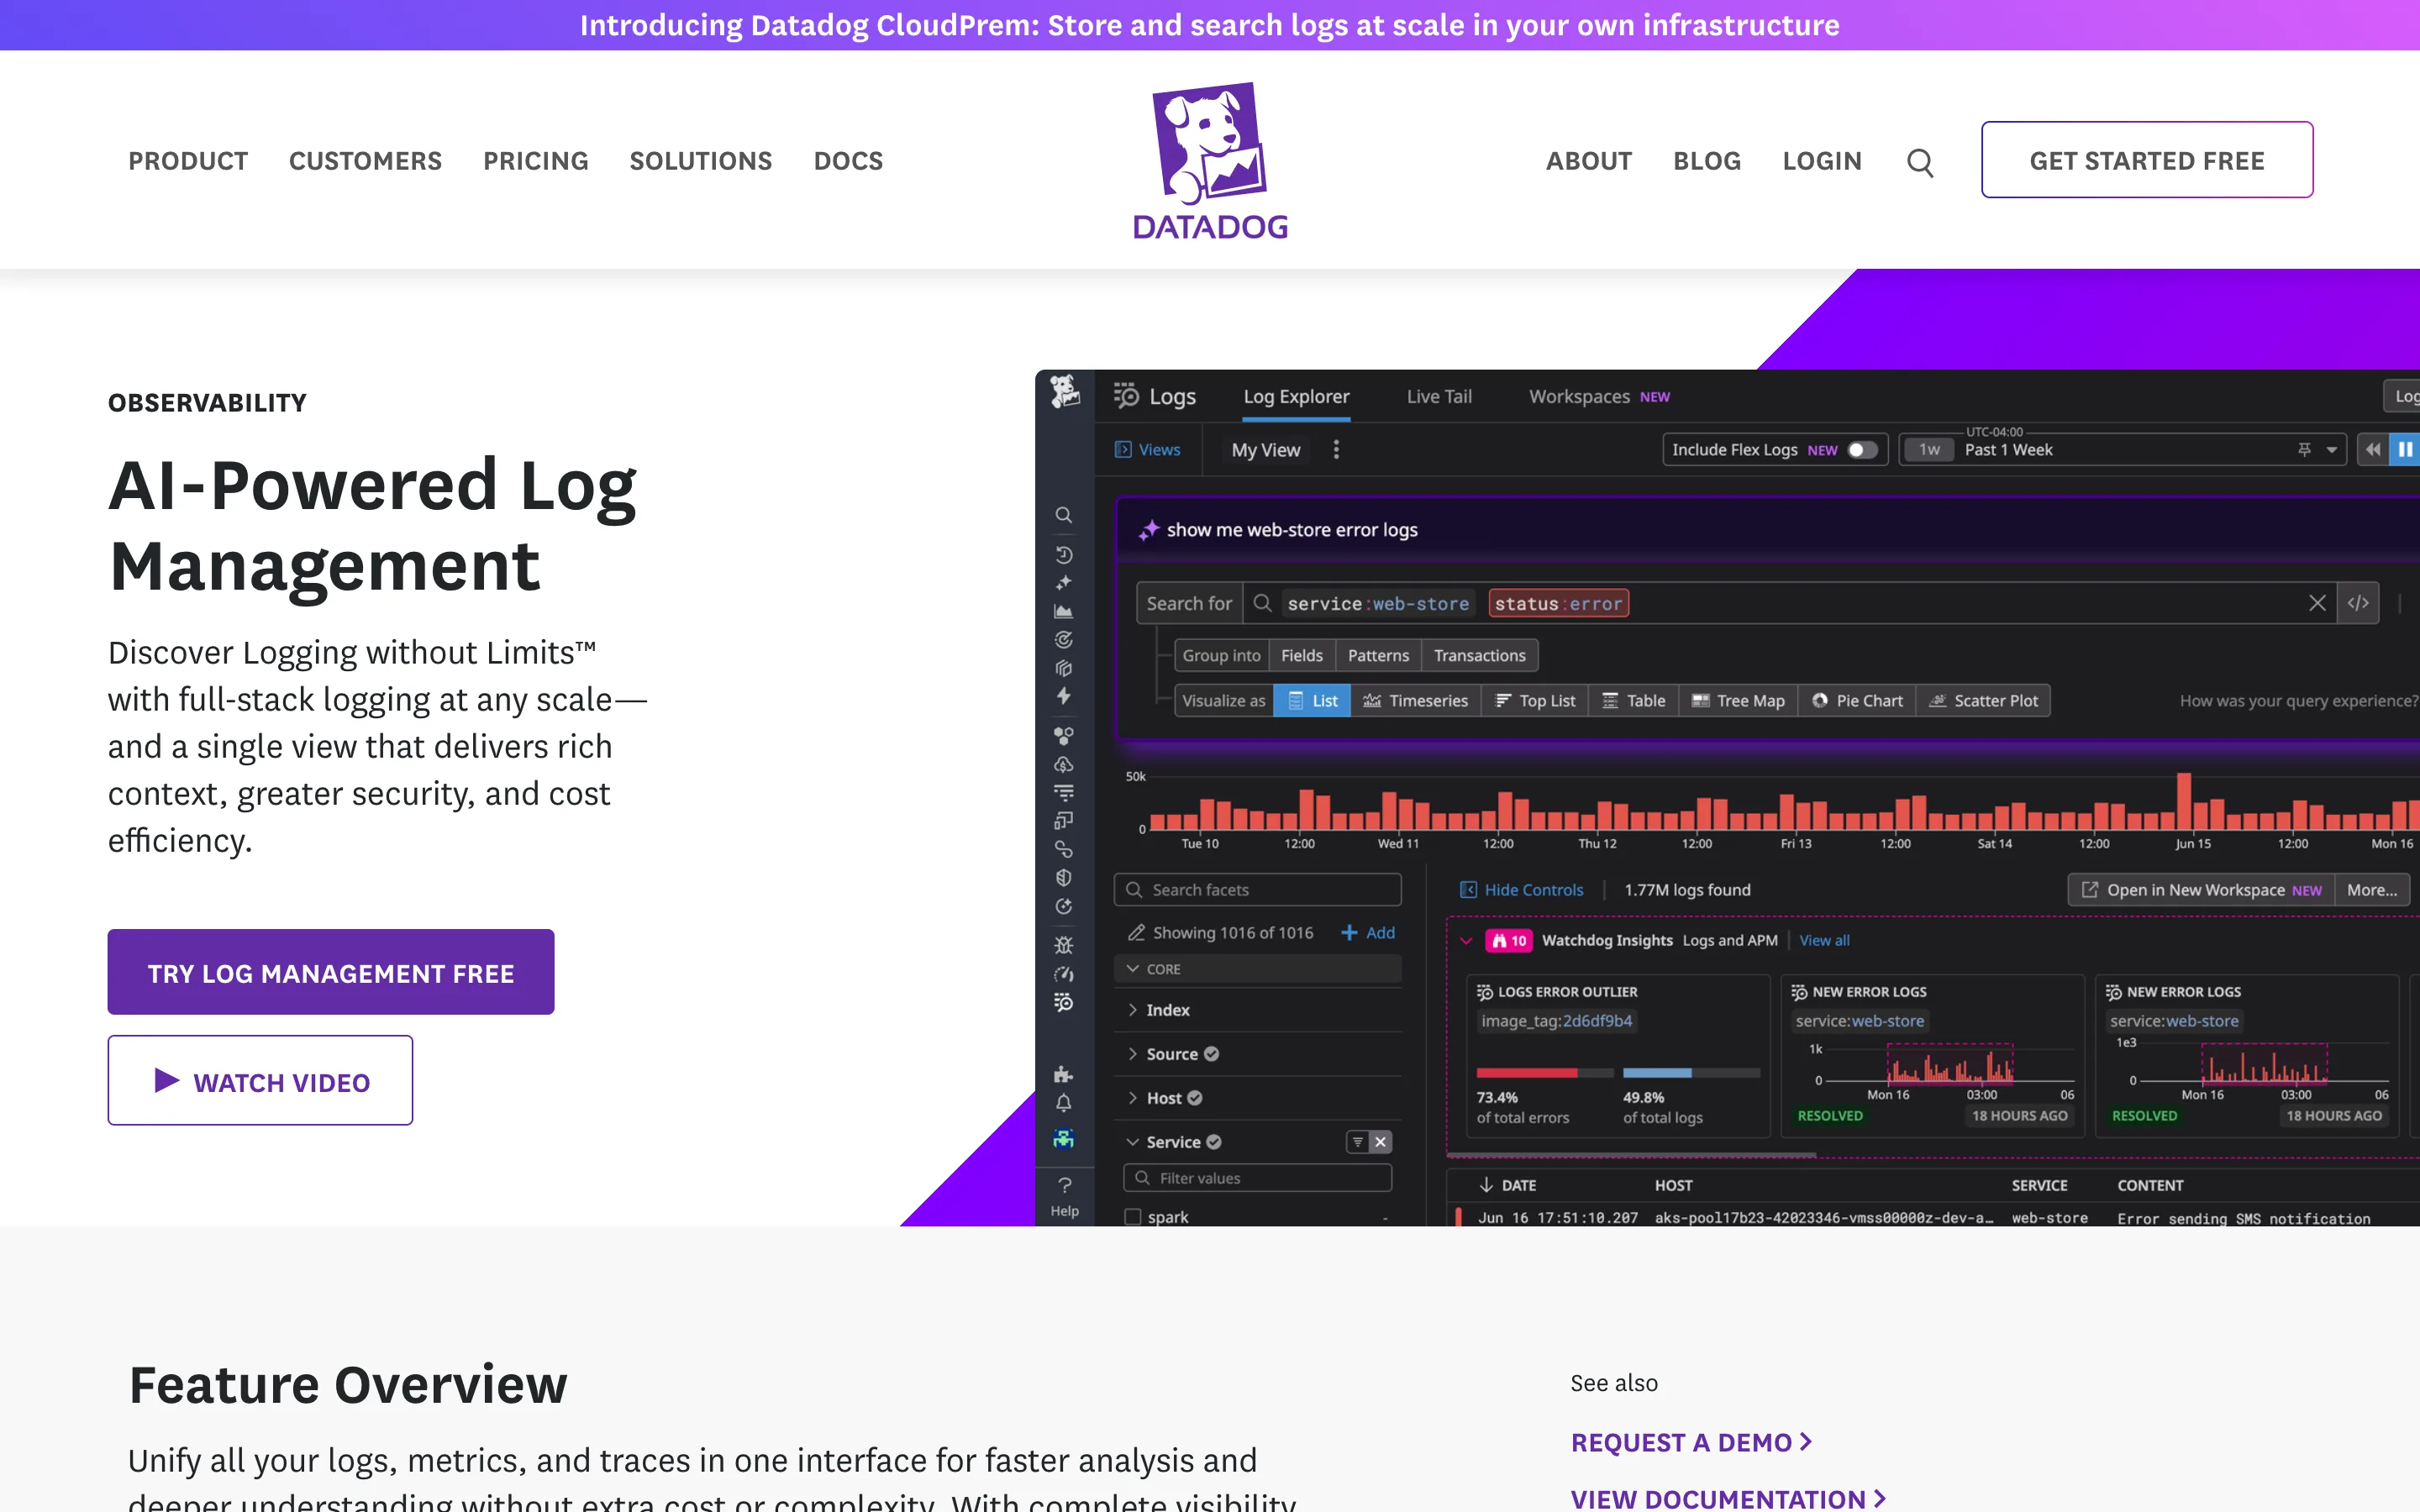This screenshot has width=2420, height=1512.
Task: Go to the PRICING page
Action: tap(536, 161)
